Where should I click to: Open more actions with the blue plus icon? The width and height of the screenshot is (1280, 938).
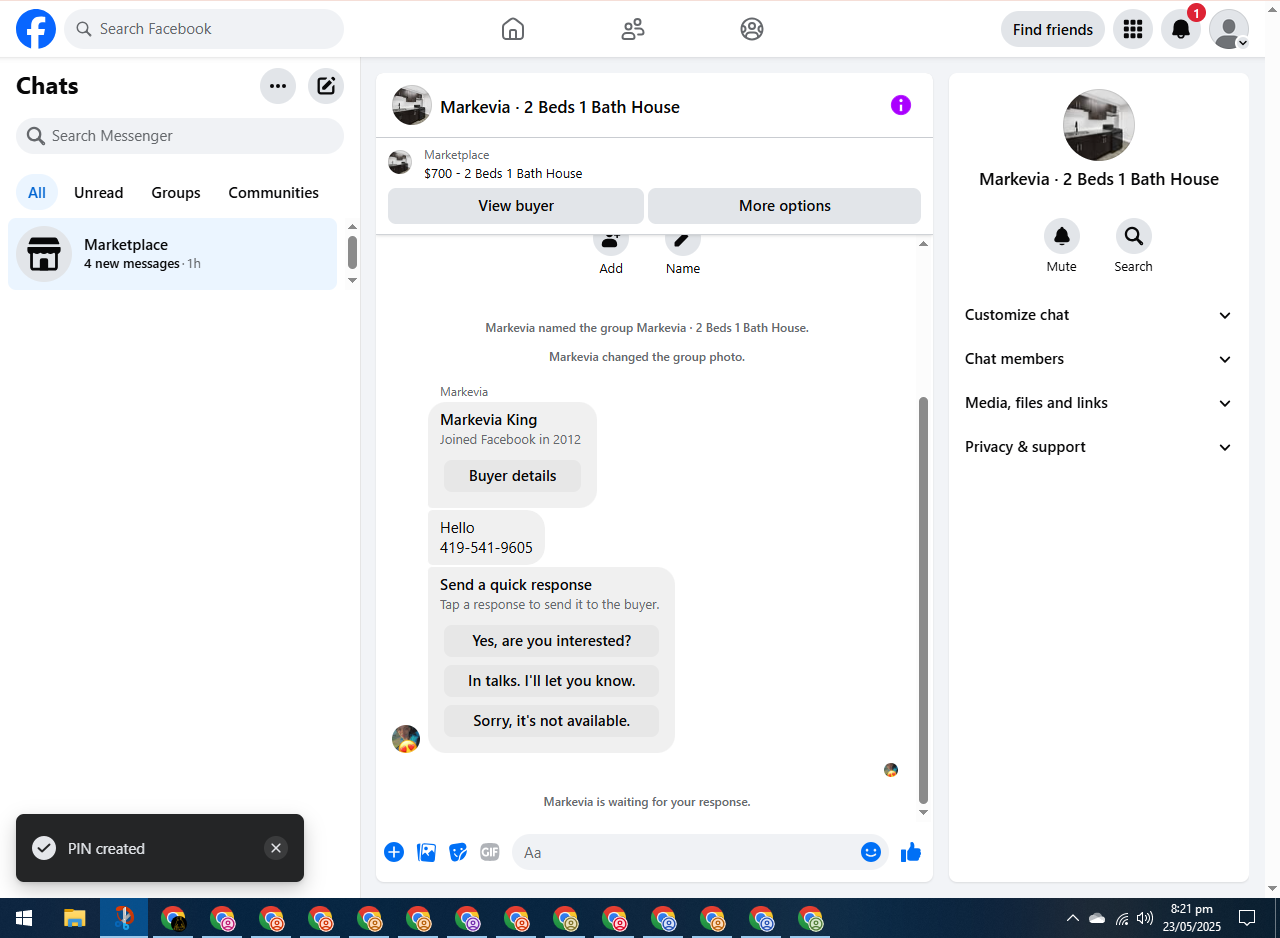394,852
